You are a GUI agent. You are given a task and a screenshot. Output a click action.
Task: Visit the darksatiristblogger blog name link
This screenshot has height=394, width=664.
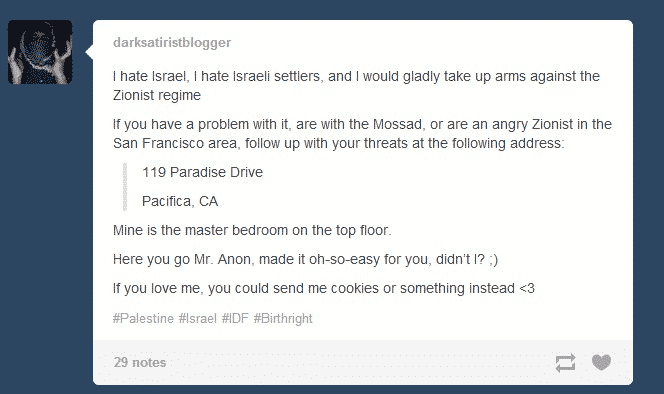tap(172, 42)
